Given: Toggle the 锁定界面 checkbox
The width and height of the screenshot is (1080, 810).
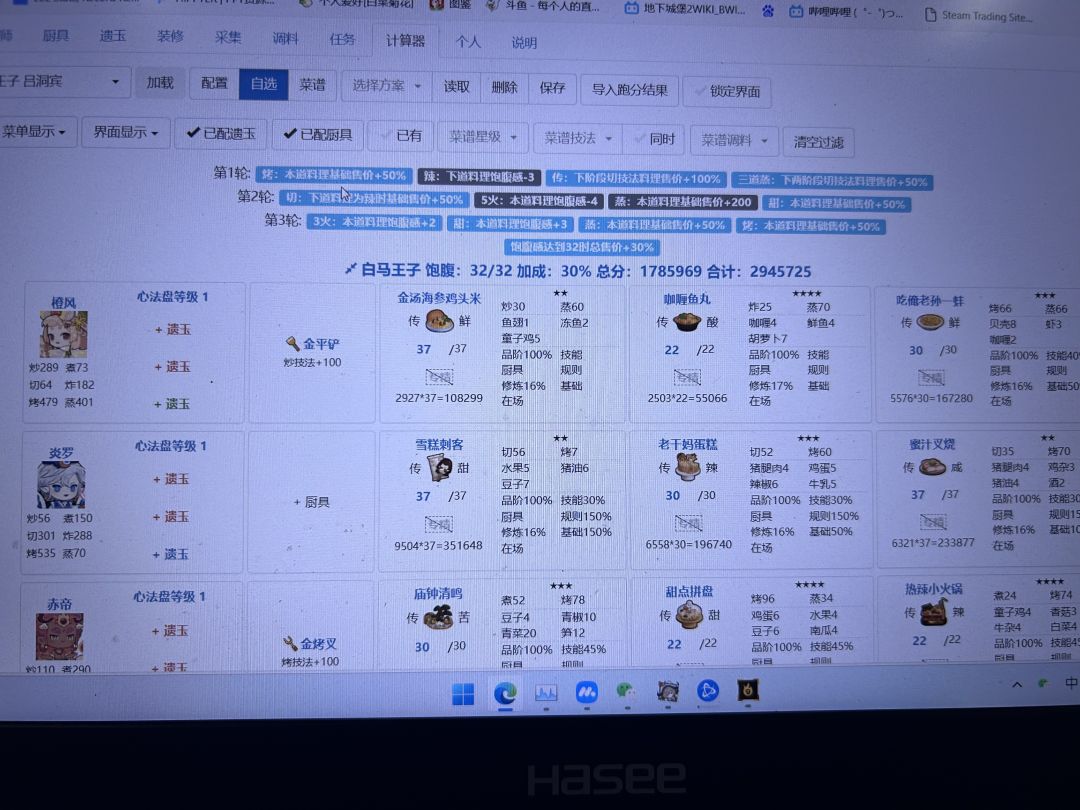Looking at the screenshot, I should 727,92.
